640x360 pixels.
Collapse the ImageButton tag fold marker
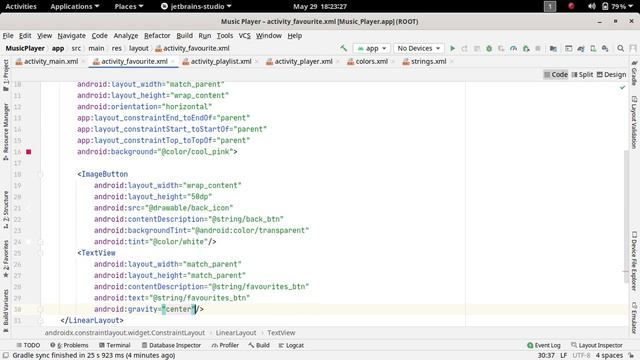[40, 174]
